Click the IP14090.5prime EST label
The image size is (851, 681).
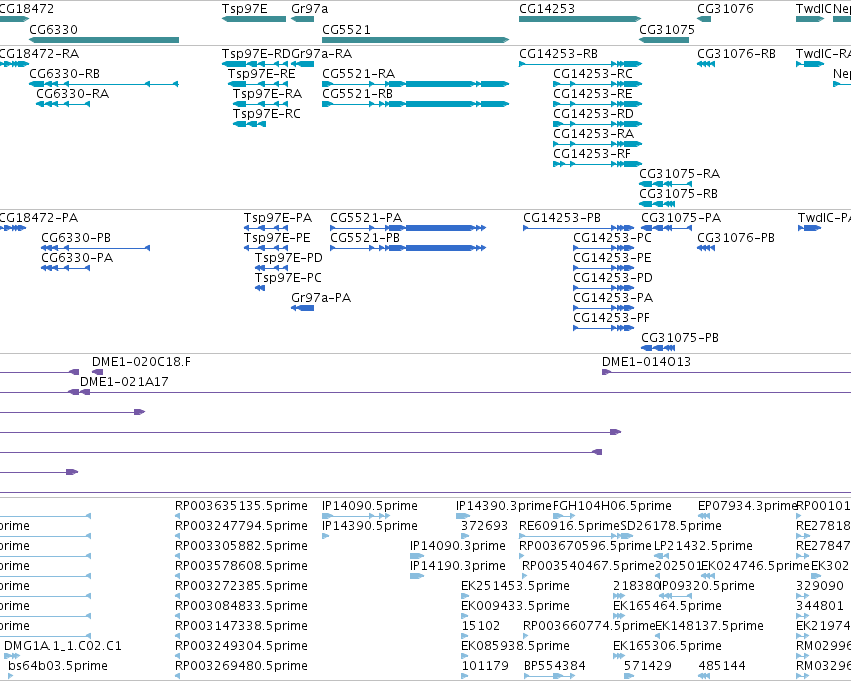click(x=370, y=506)
